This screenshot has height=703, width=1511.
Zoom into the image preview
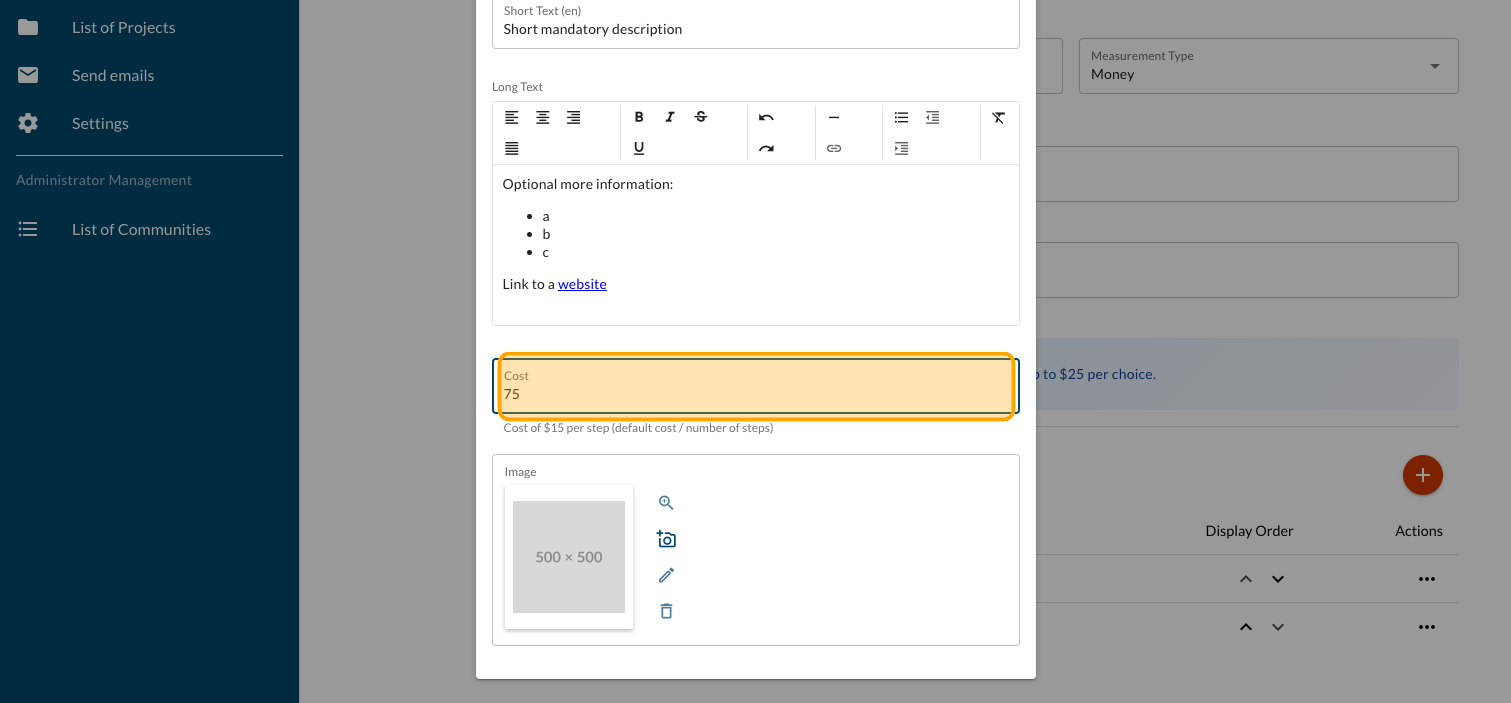[666, 503]
